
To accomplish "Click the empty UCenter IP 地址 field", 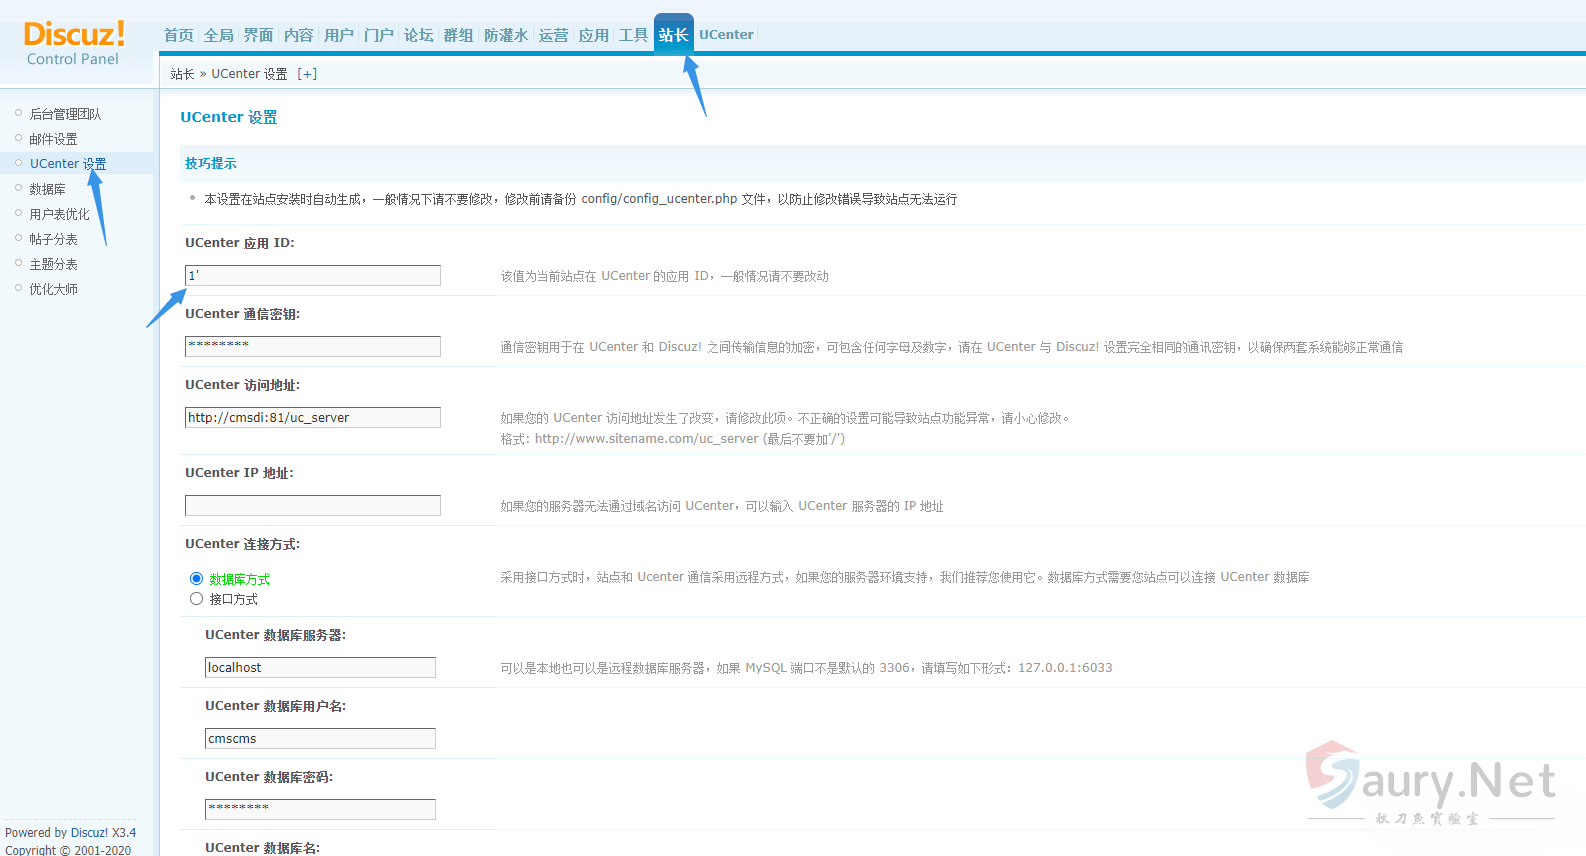I will (312, 506).
